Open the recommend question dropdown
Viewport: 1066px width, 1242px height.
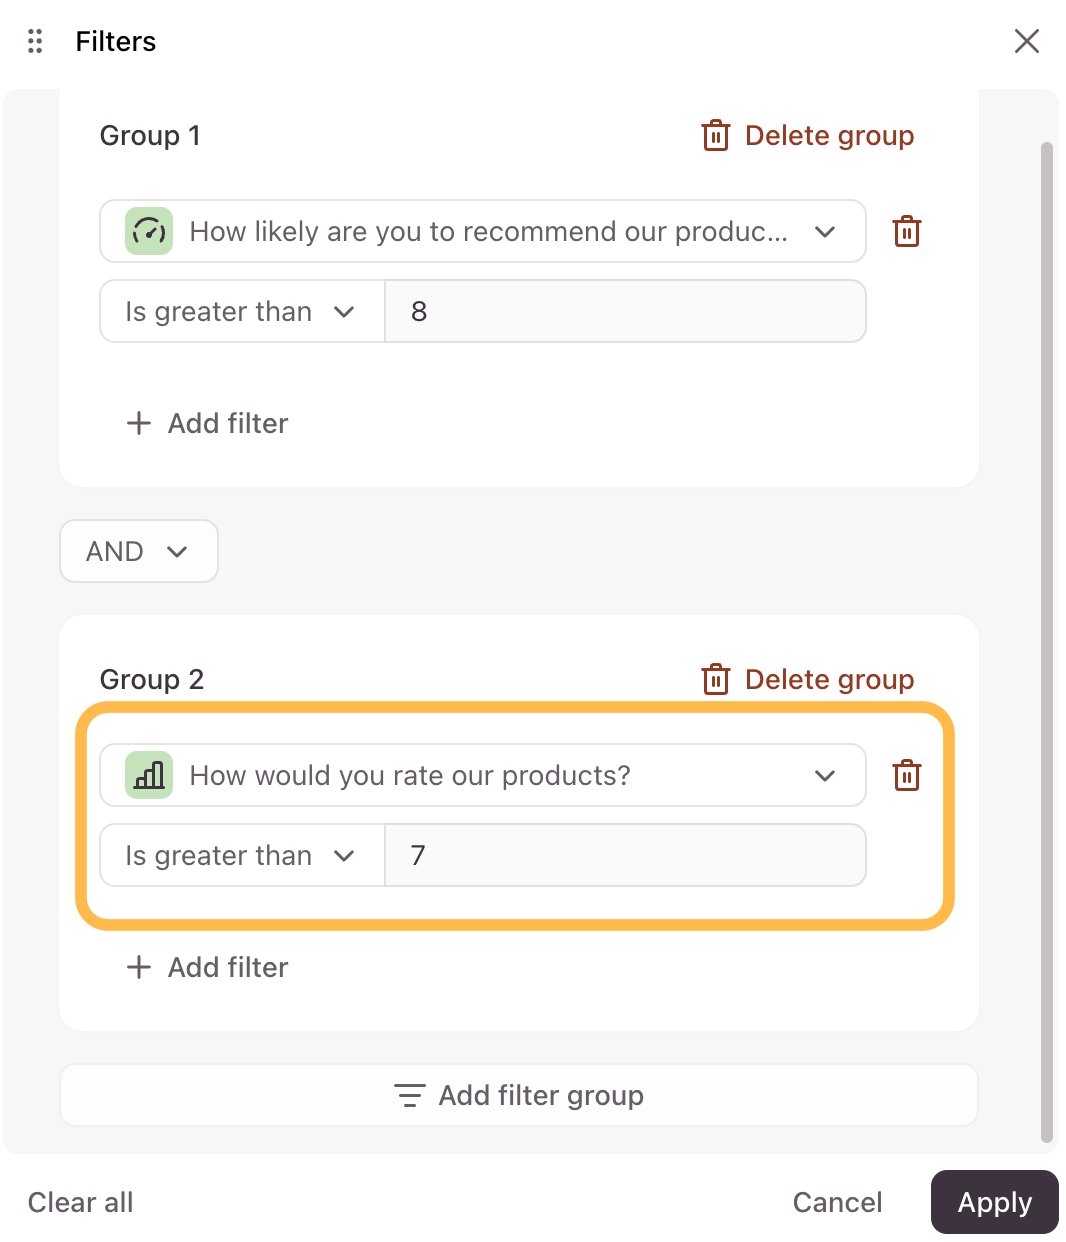(x=824, y=232)
